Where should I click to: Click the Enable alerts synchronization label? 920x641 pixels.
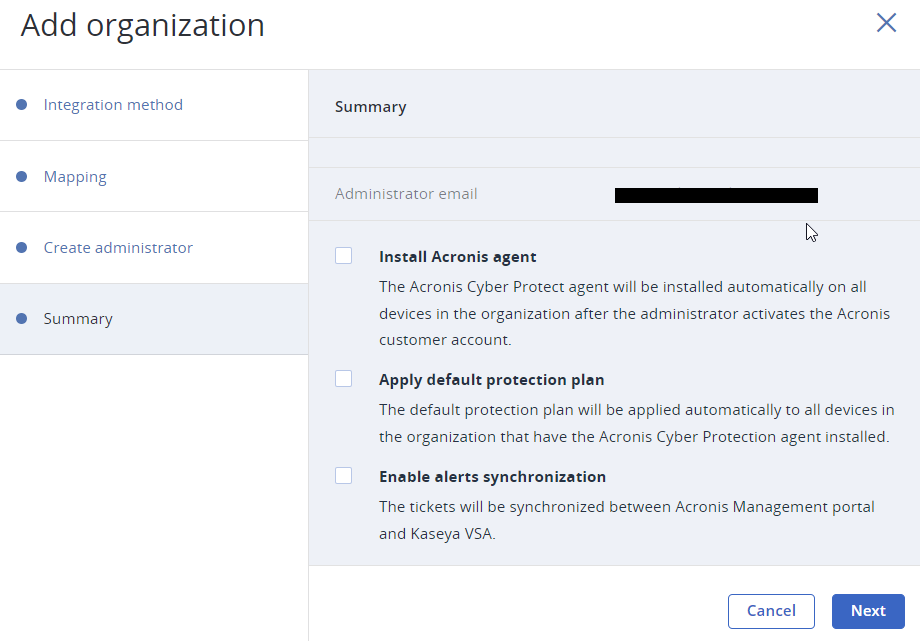492,477
